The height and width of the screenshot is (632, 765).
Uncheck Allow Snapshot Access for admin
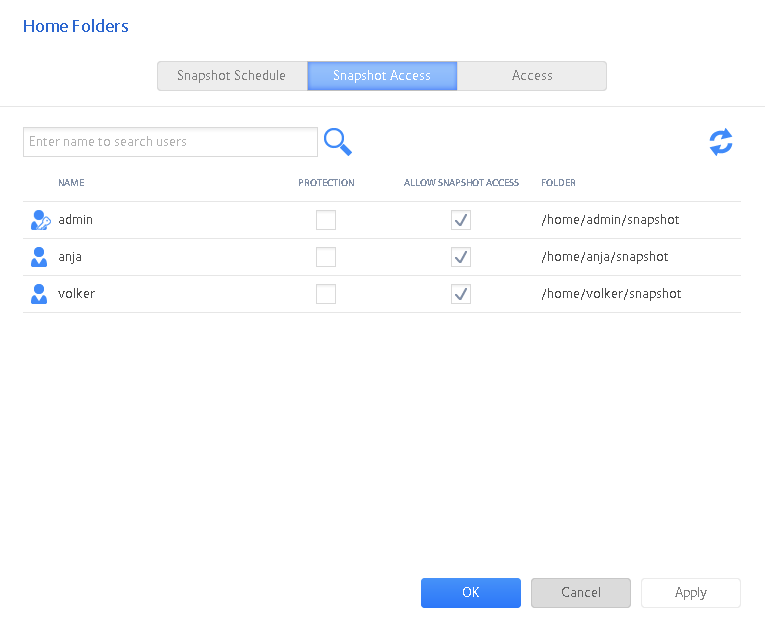point(461,220)
